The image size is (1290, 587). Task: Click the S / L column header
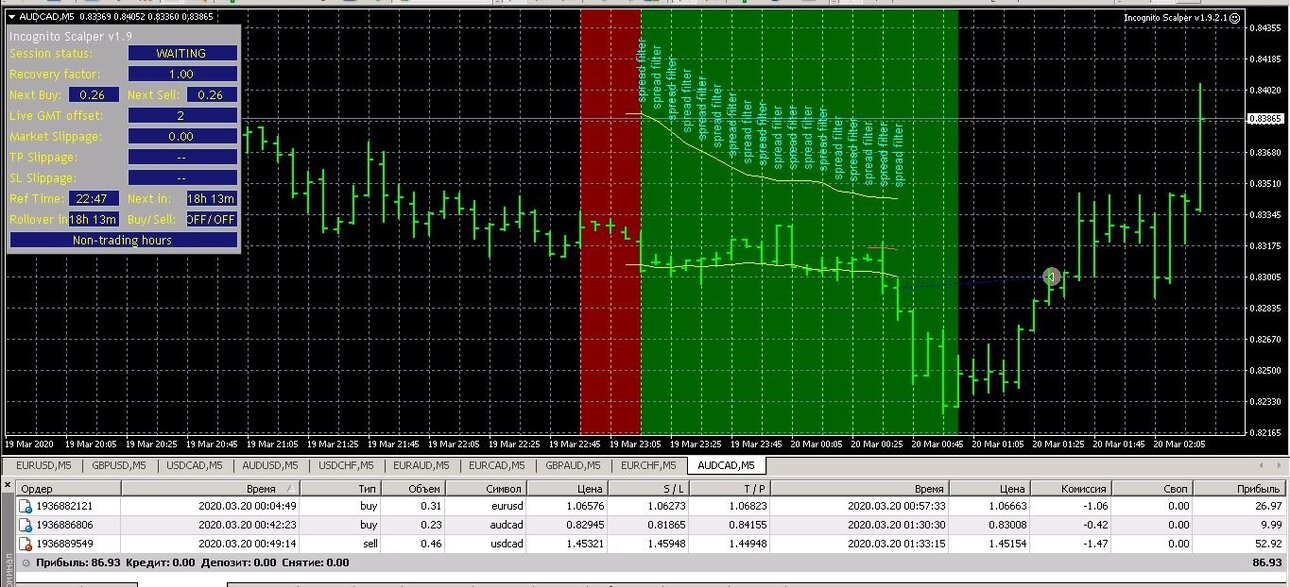(x=649, y=489)
